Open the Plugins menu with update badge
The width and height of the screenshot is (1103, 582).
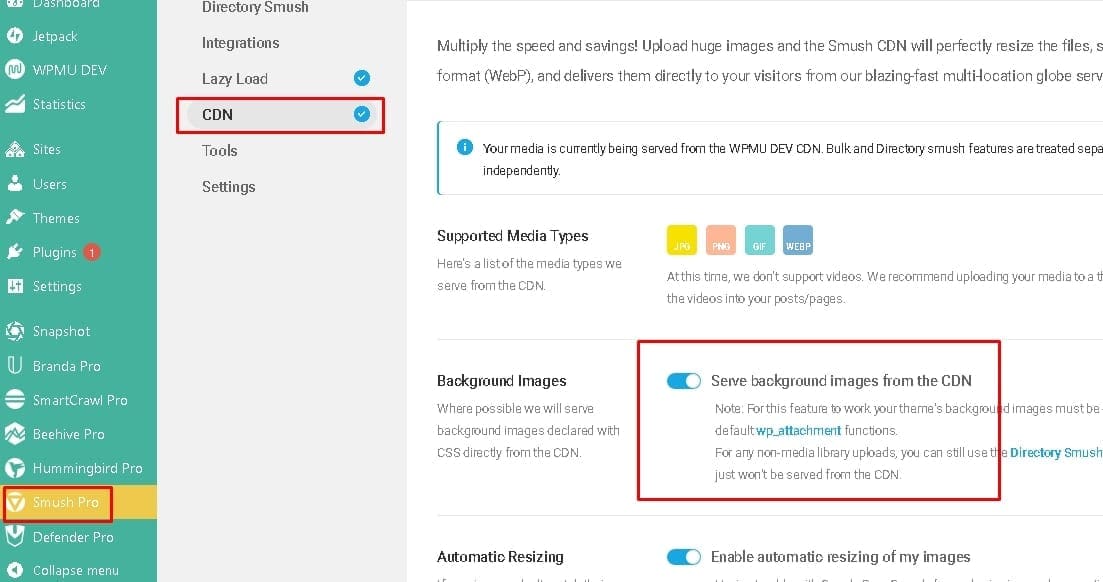54,252
